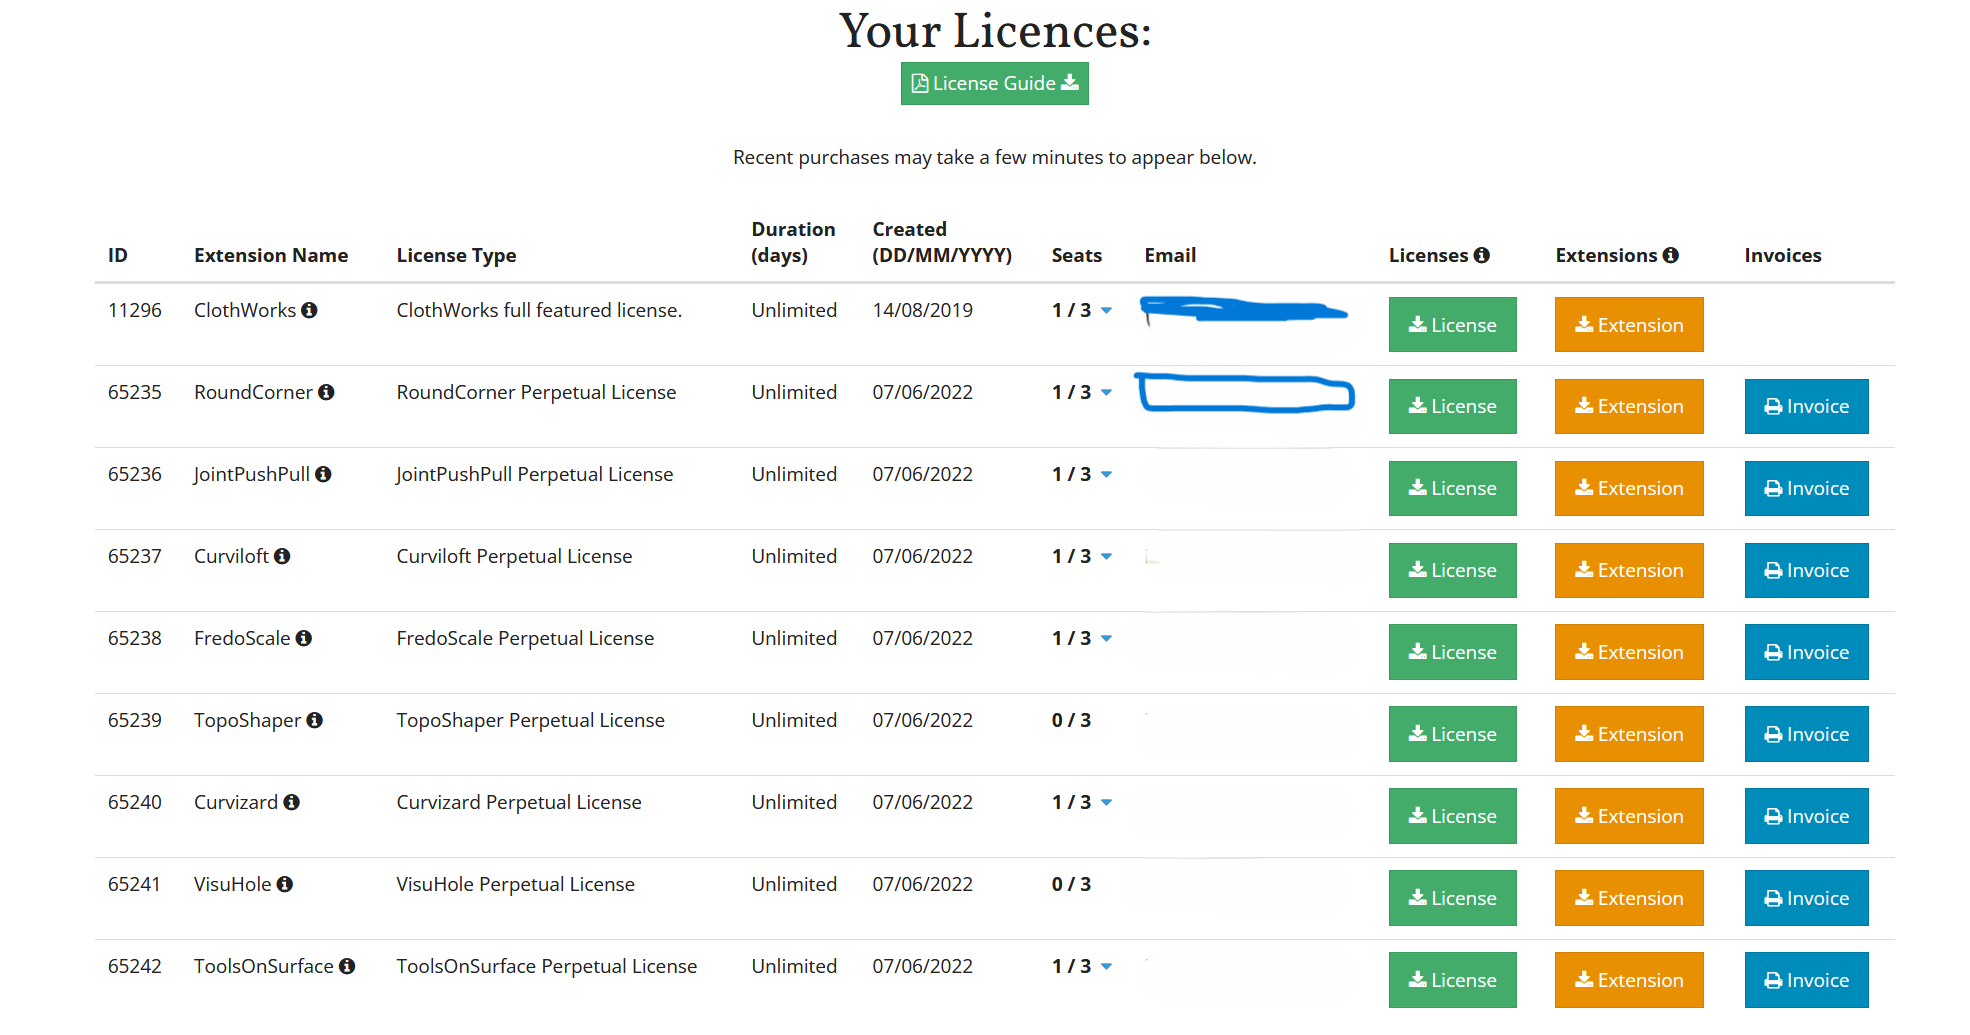
Task: Open Invoice for VisuHole license
Action: (1806, 898)
